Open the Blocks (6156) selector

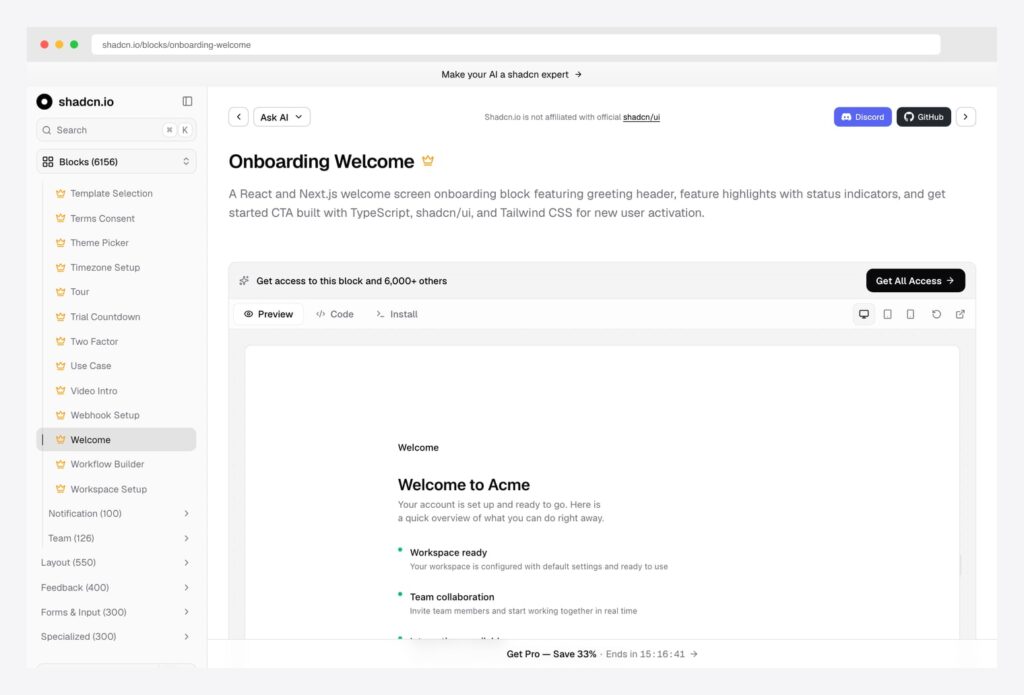pos(116,161)
